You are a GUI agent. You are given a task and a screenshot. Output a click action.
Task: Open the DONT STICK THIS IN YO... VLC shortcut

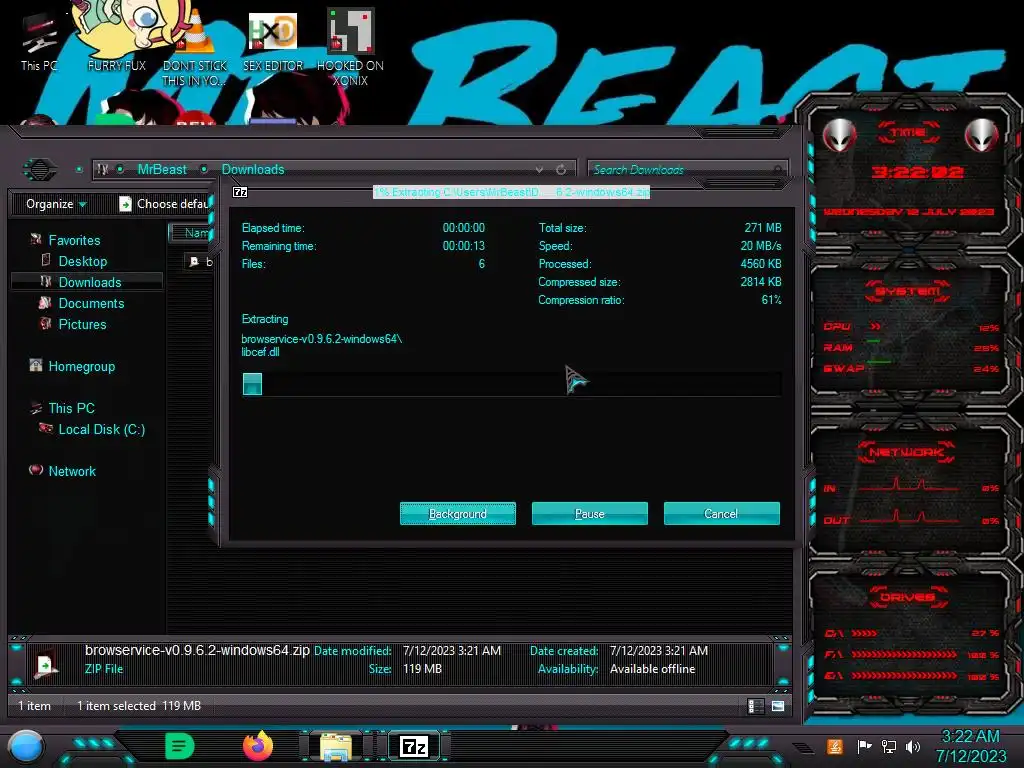click(x=195, y=47)
